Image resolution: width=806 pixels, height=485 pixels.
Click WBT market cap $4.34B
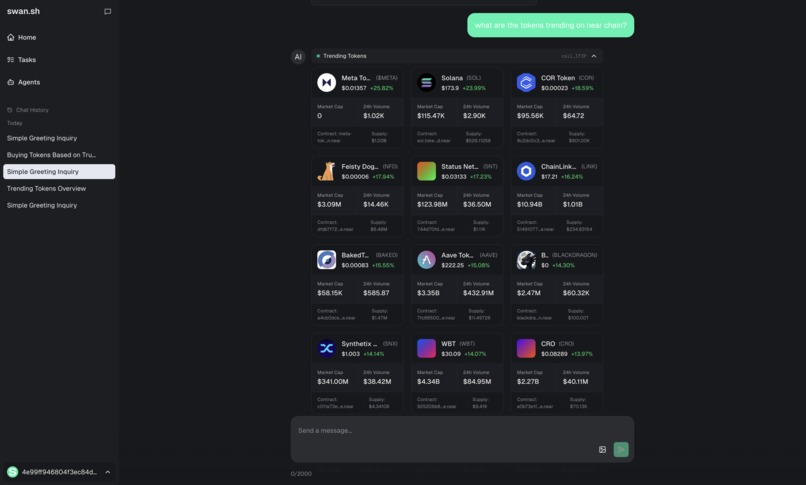pyautogui.click(x=428, y=382)
